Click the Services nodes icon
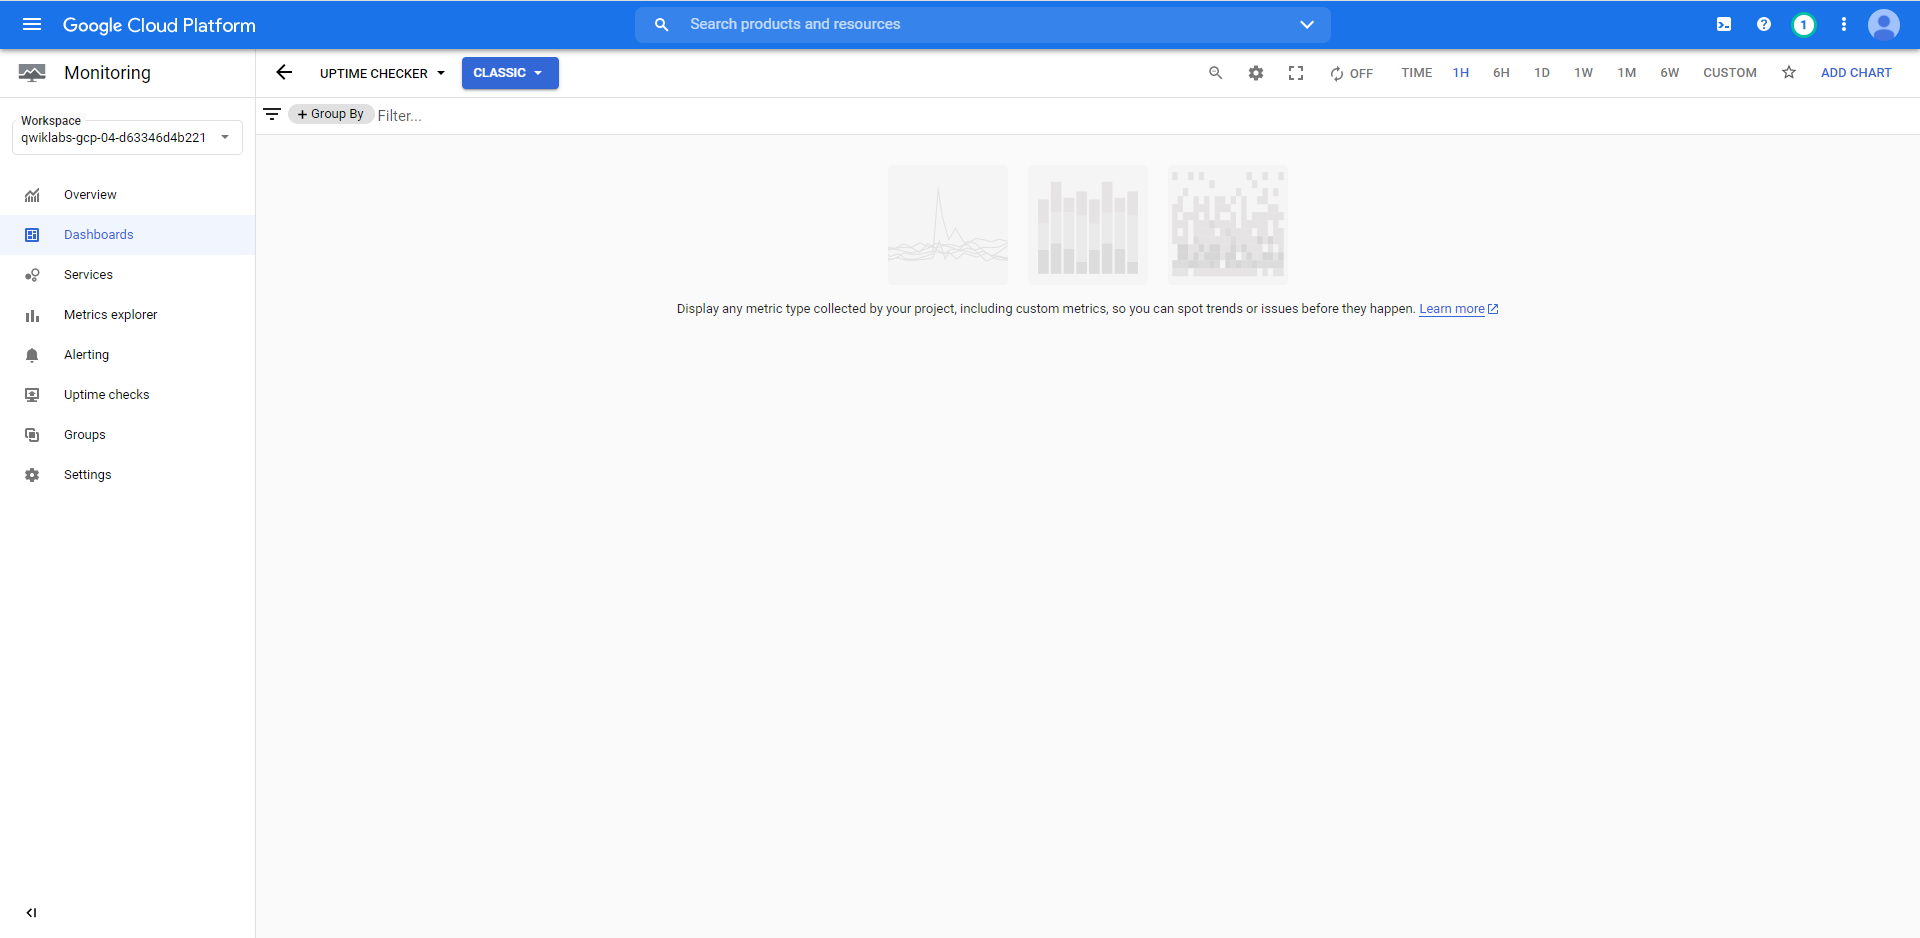Screen dimensions: 1920x938 32,275
